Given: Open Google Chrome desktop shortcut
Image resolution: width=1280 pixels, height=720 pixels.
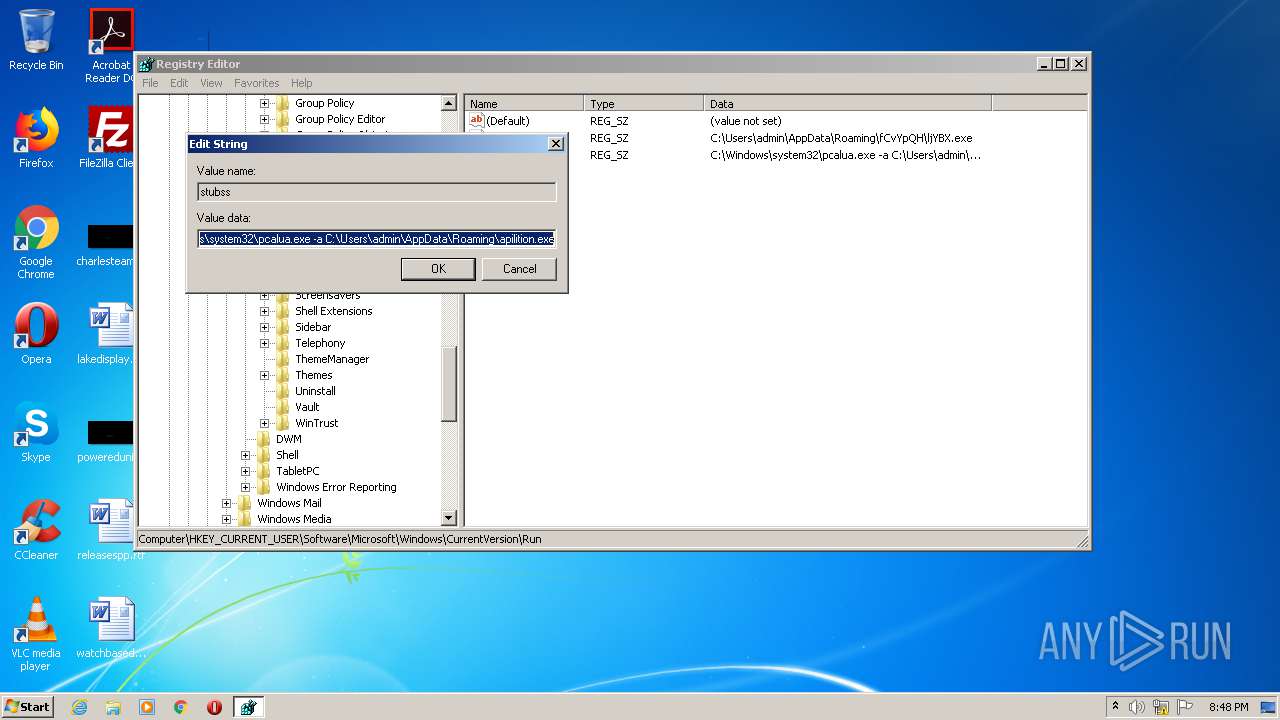Looking at the screenshot, I should 36,243.
